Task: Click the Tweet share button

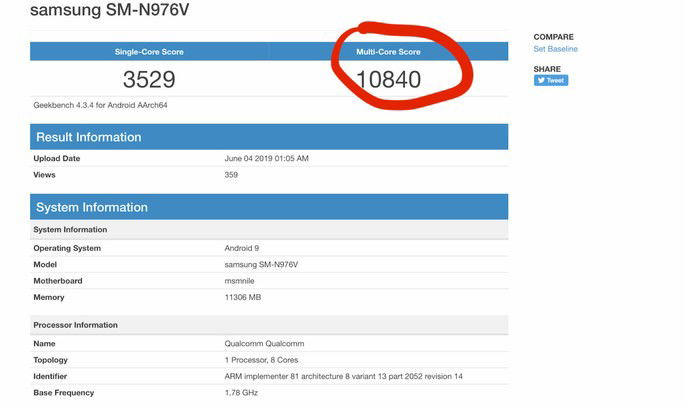Action: click(x=550, y=80)
